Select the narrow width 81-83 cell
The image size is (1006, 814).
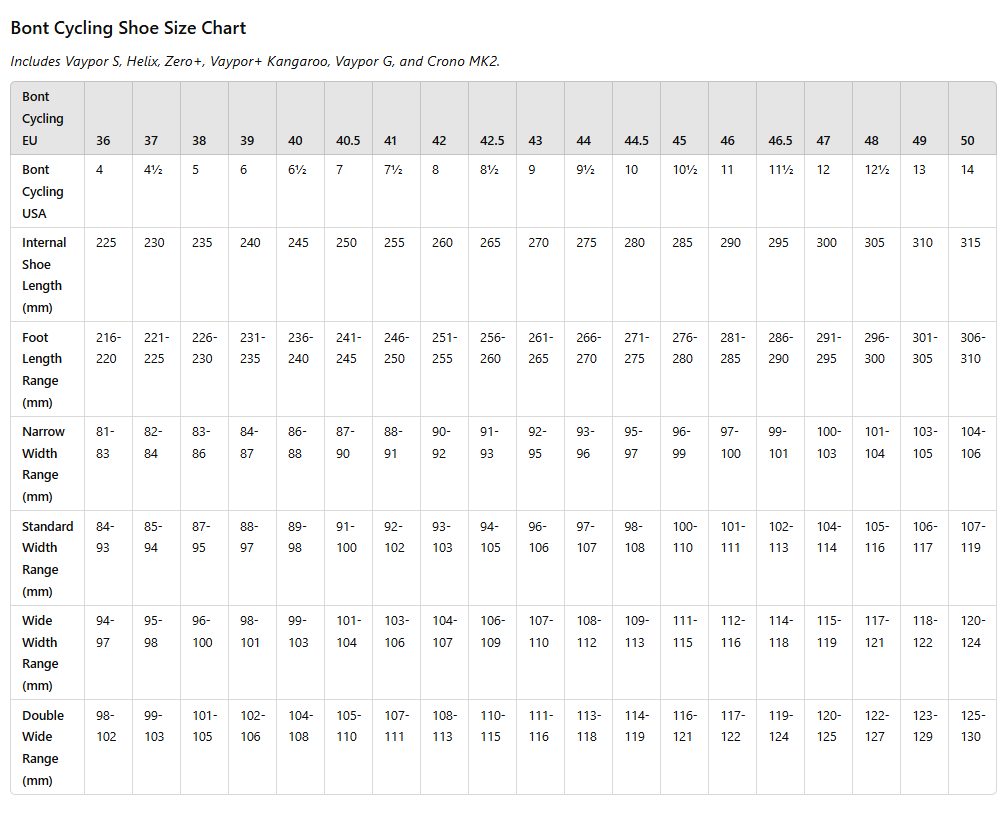[105, 442]
